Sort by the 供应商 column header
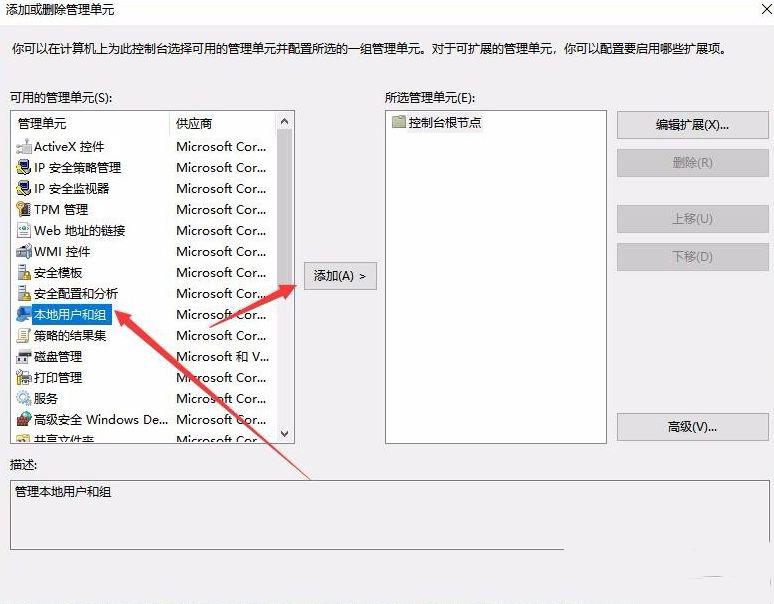Viewport: 774px width, 604px height. tap(220, 123)
